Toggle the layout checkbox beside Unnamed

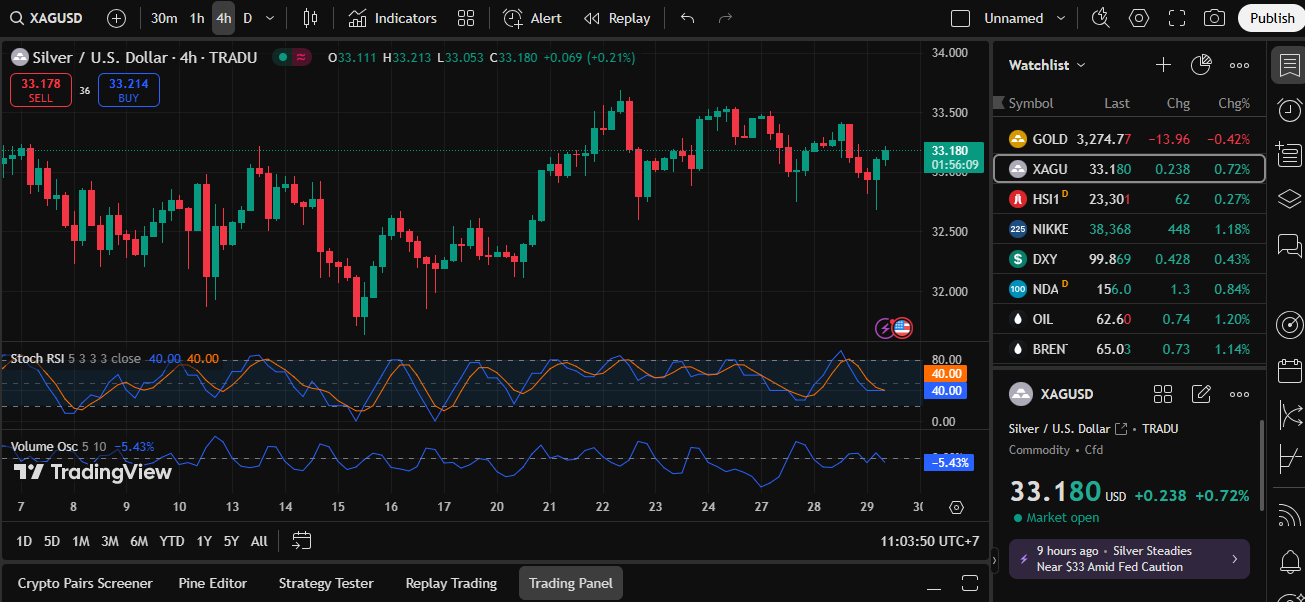pos(960,18)
